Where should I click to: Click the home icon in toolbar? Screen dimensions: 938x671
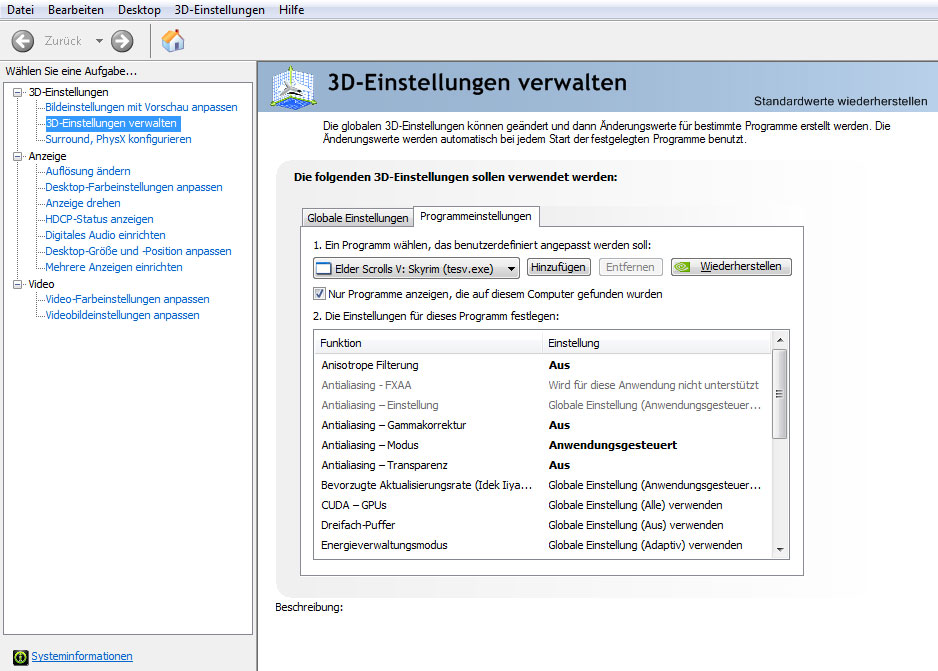coord(173,41)
